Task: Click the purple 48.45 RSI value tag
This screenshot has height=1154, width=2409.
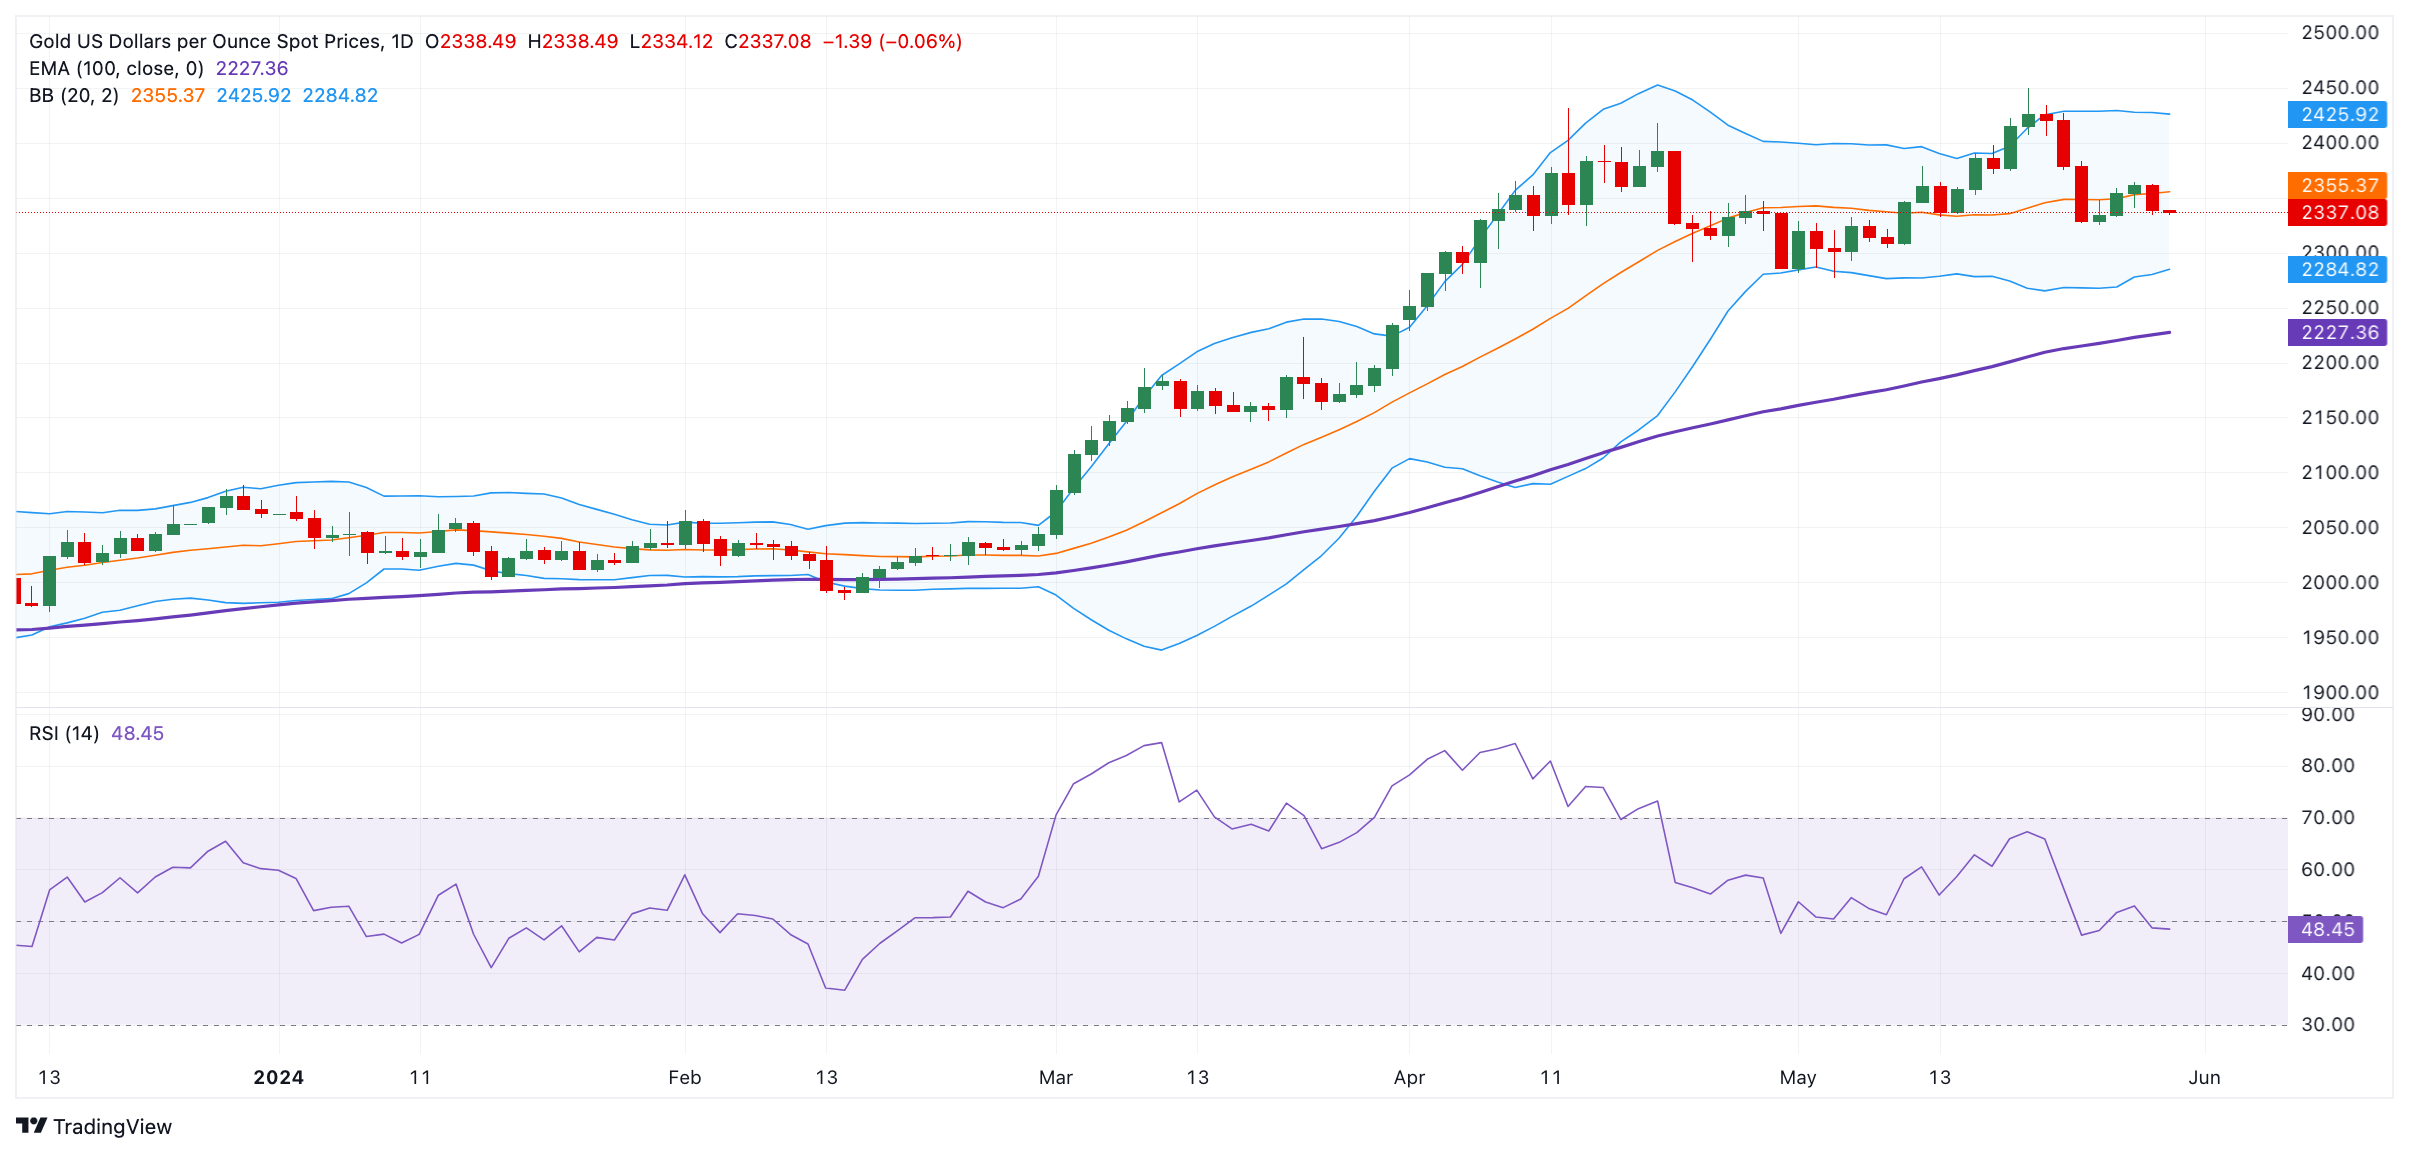Action: tap(2326, 929)
